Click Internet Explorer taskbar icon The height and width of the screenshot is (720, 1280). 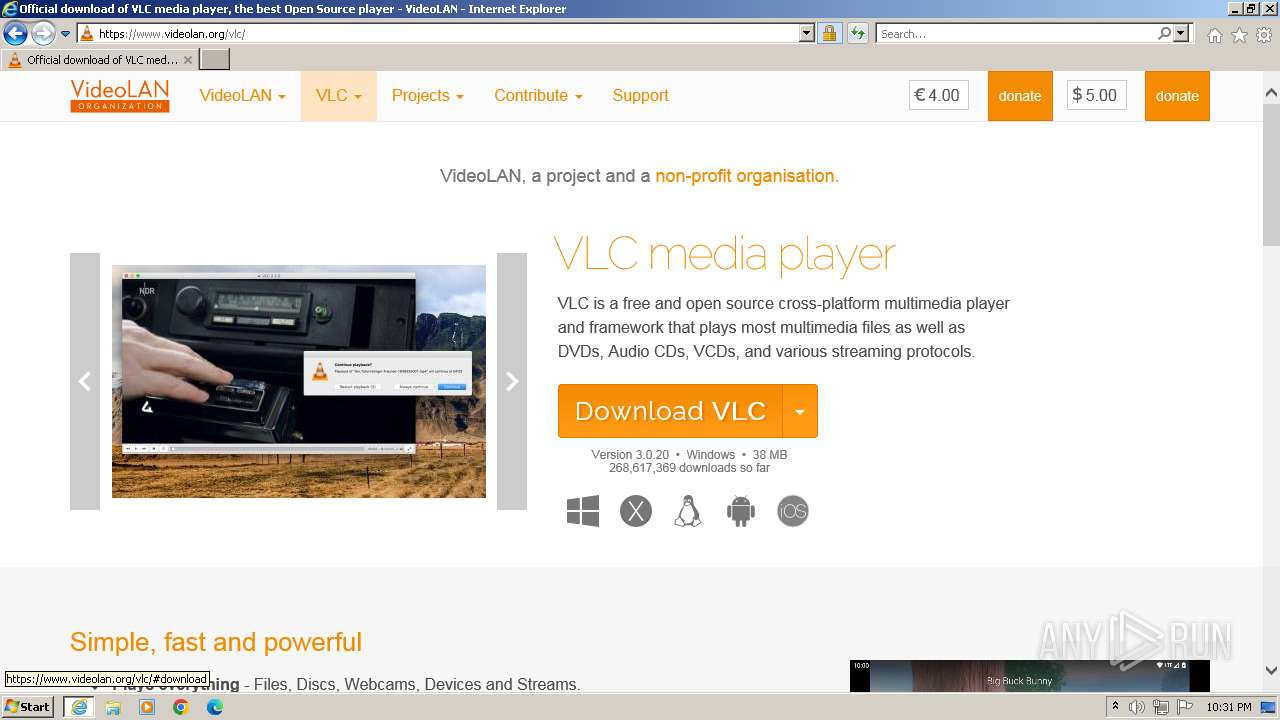click(78, 707)
